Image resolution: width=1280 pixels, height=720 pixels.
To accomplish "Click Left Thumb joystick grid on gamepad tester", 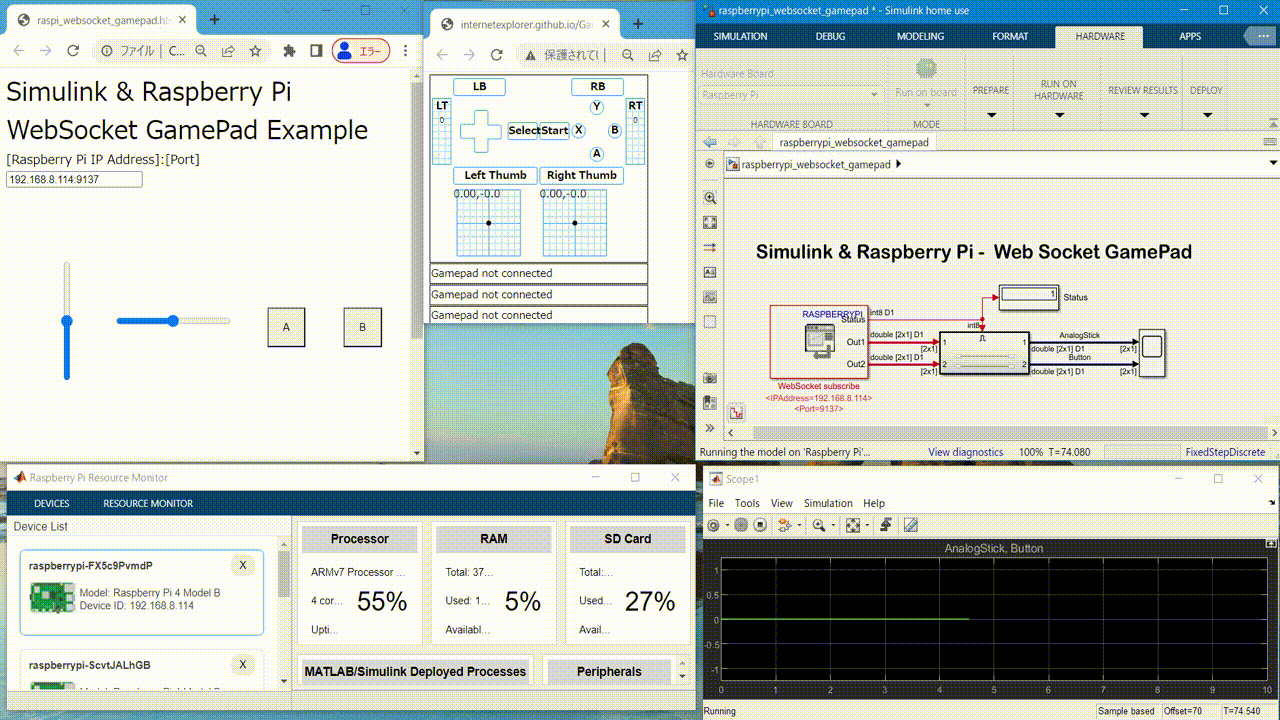I will [x=489, y=223].
